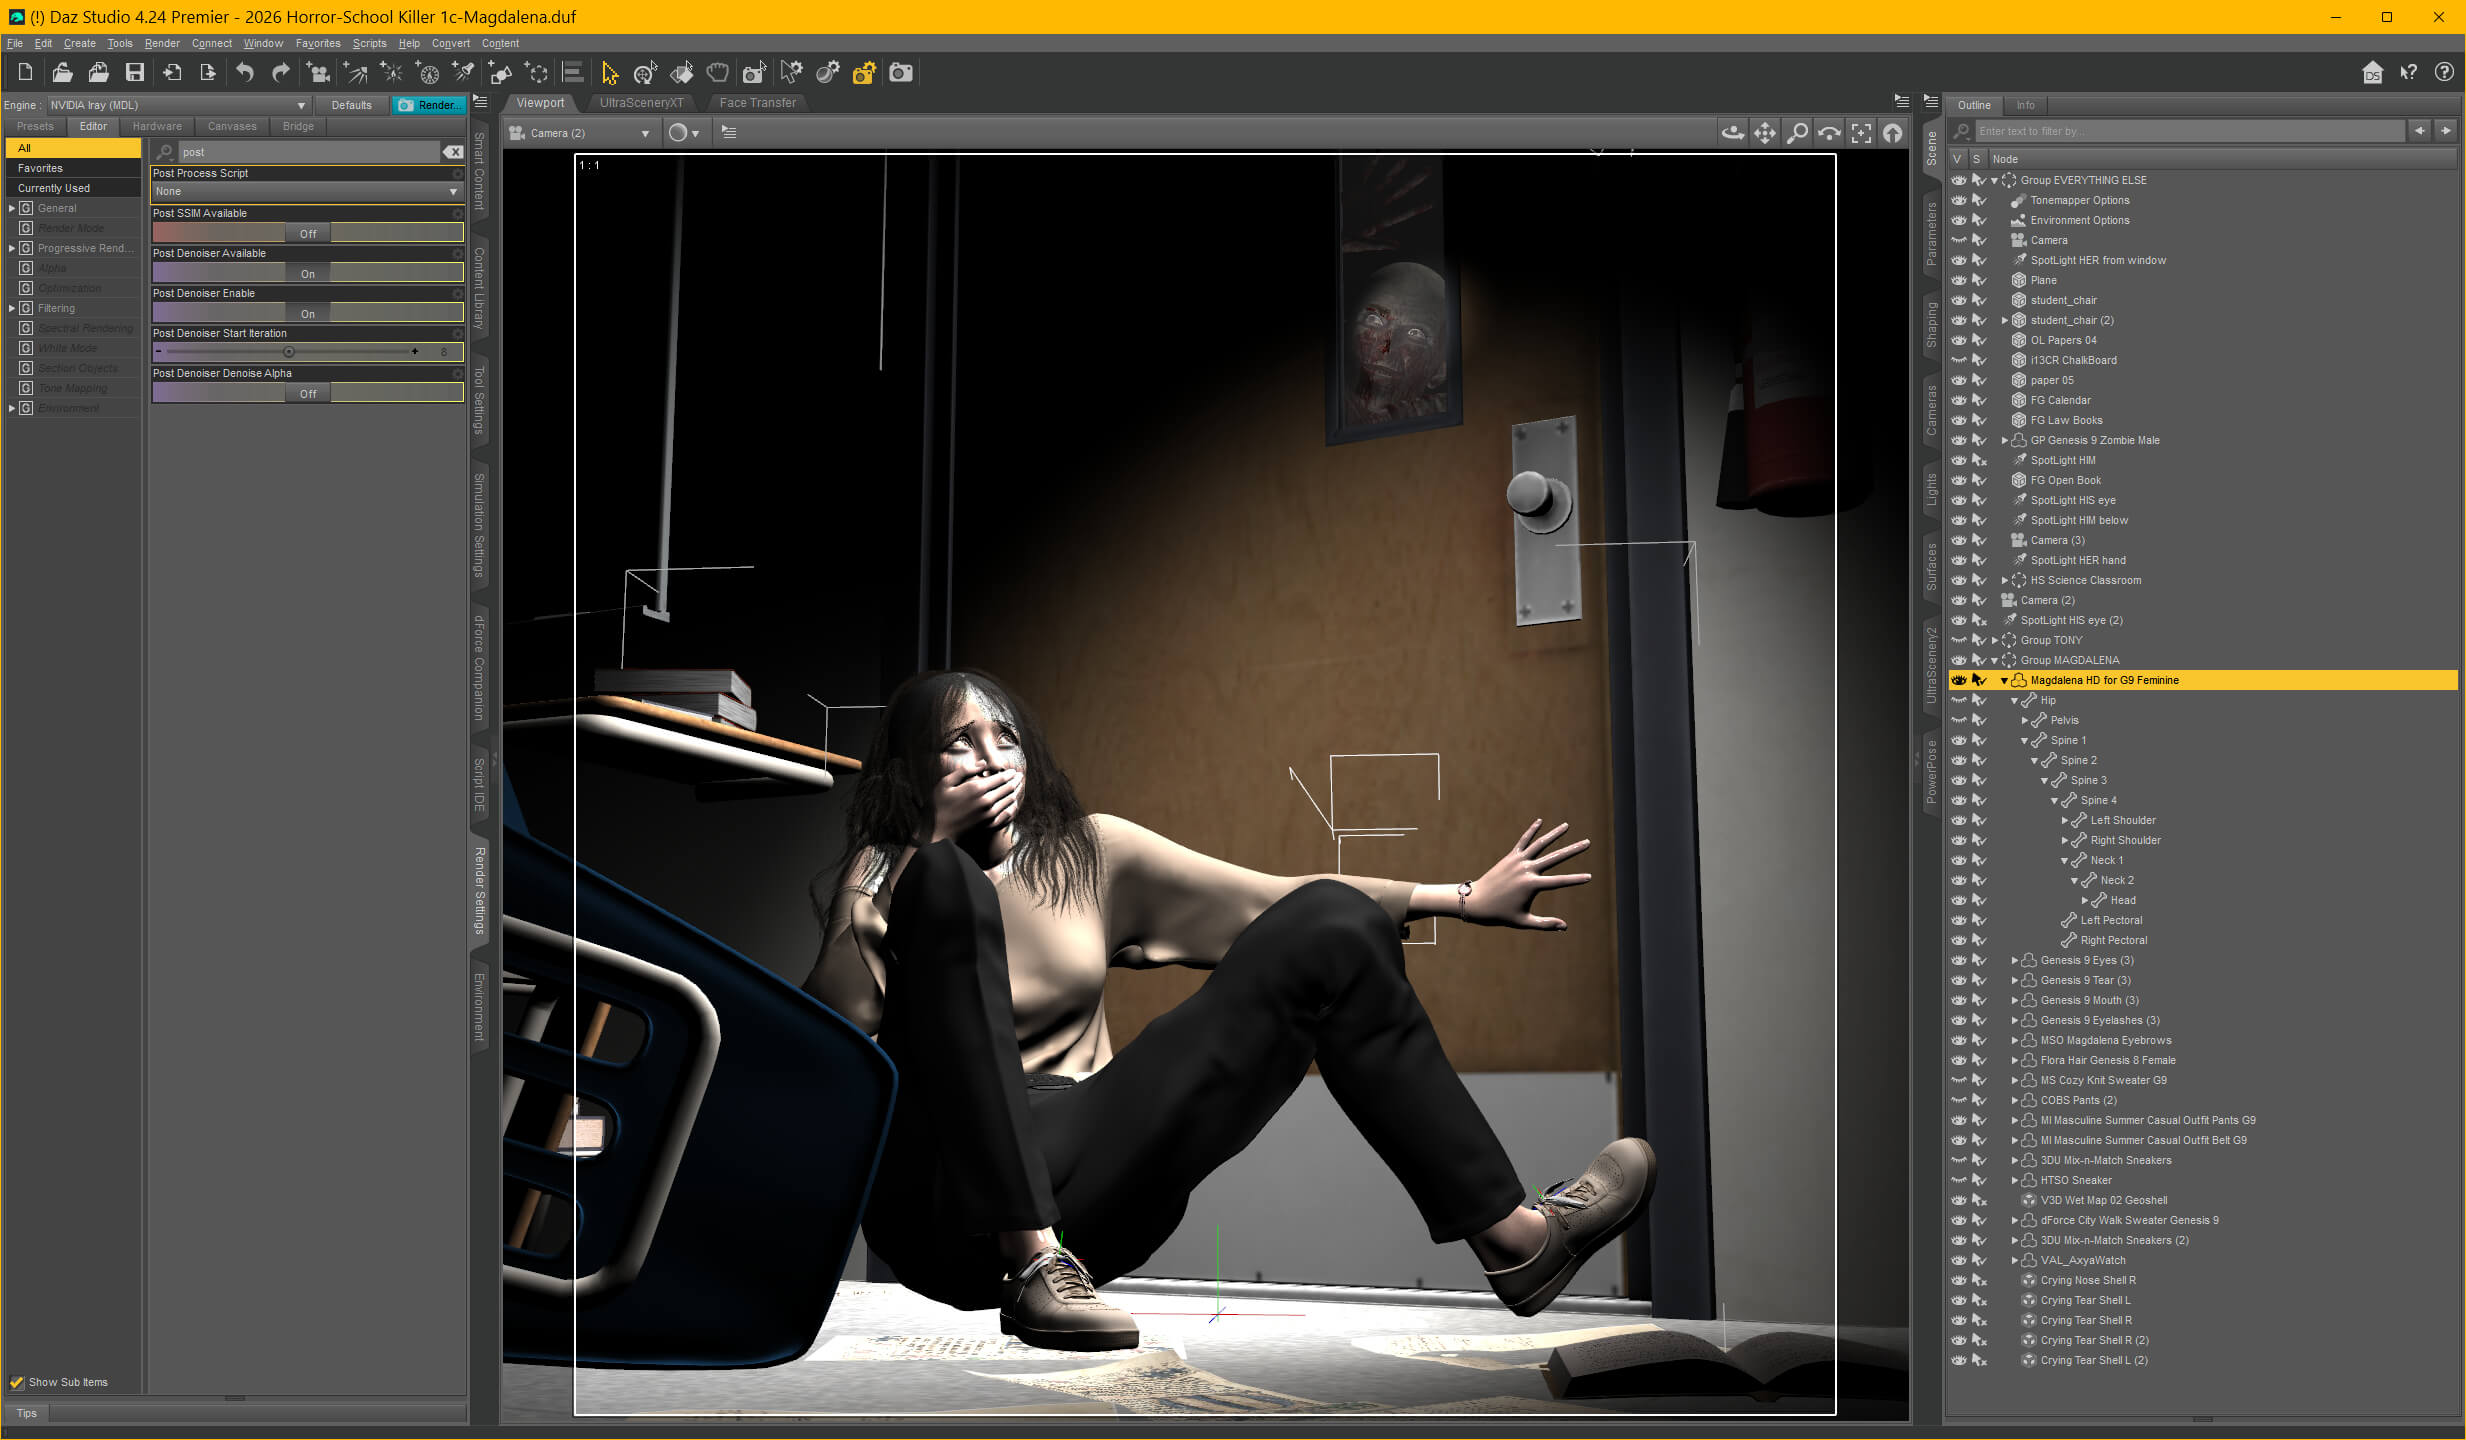Viewport: 2466px width, 1440px height.
Task: Open the viewport draw style sphere dropdown
Action: point(683,133)
